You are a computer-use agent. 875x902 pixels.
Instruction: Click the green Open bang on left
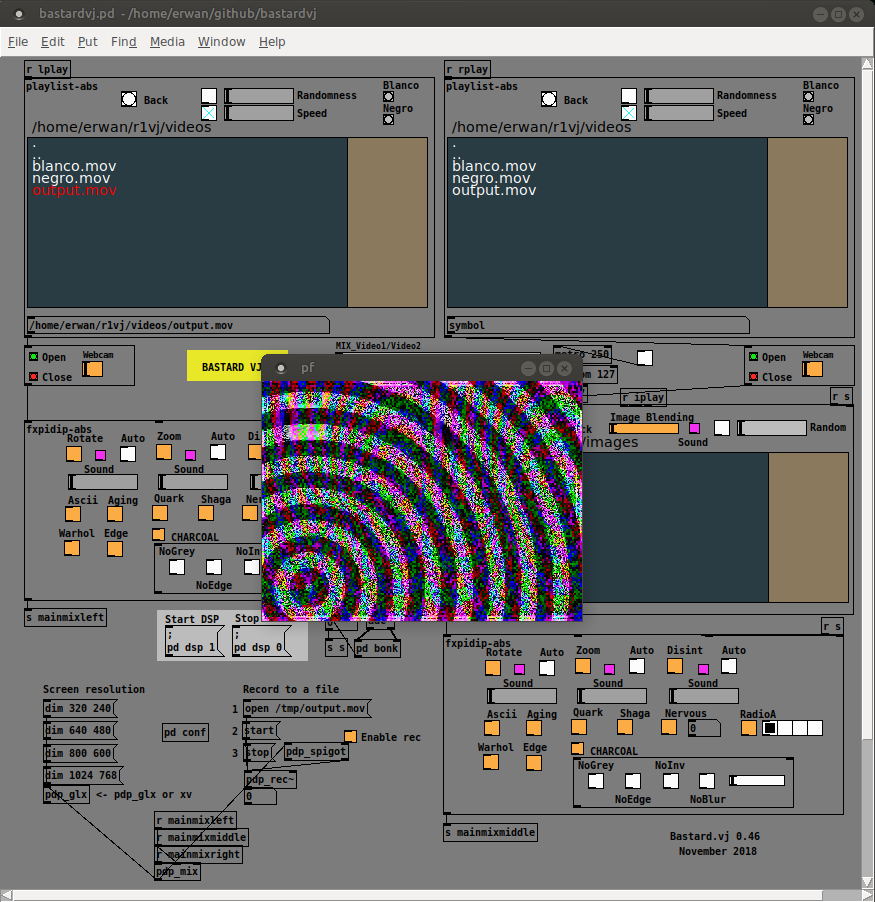click(x=33, y=357)
